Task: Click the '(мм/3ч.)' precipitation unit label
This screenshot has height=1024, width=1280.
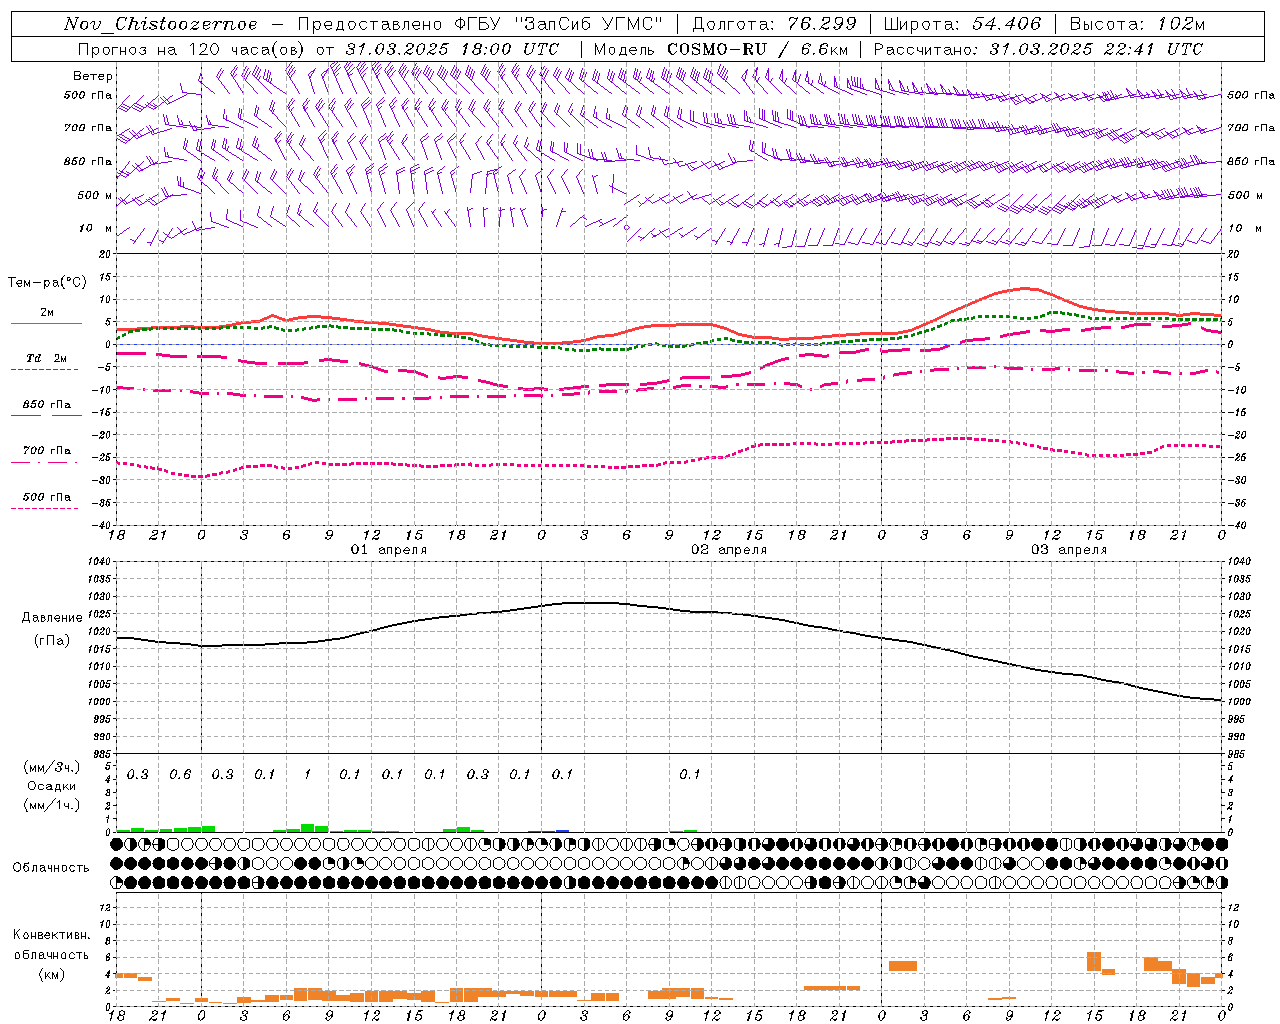Action: point(52,767)
